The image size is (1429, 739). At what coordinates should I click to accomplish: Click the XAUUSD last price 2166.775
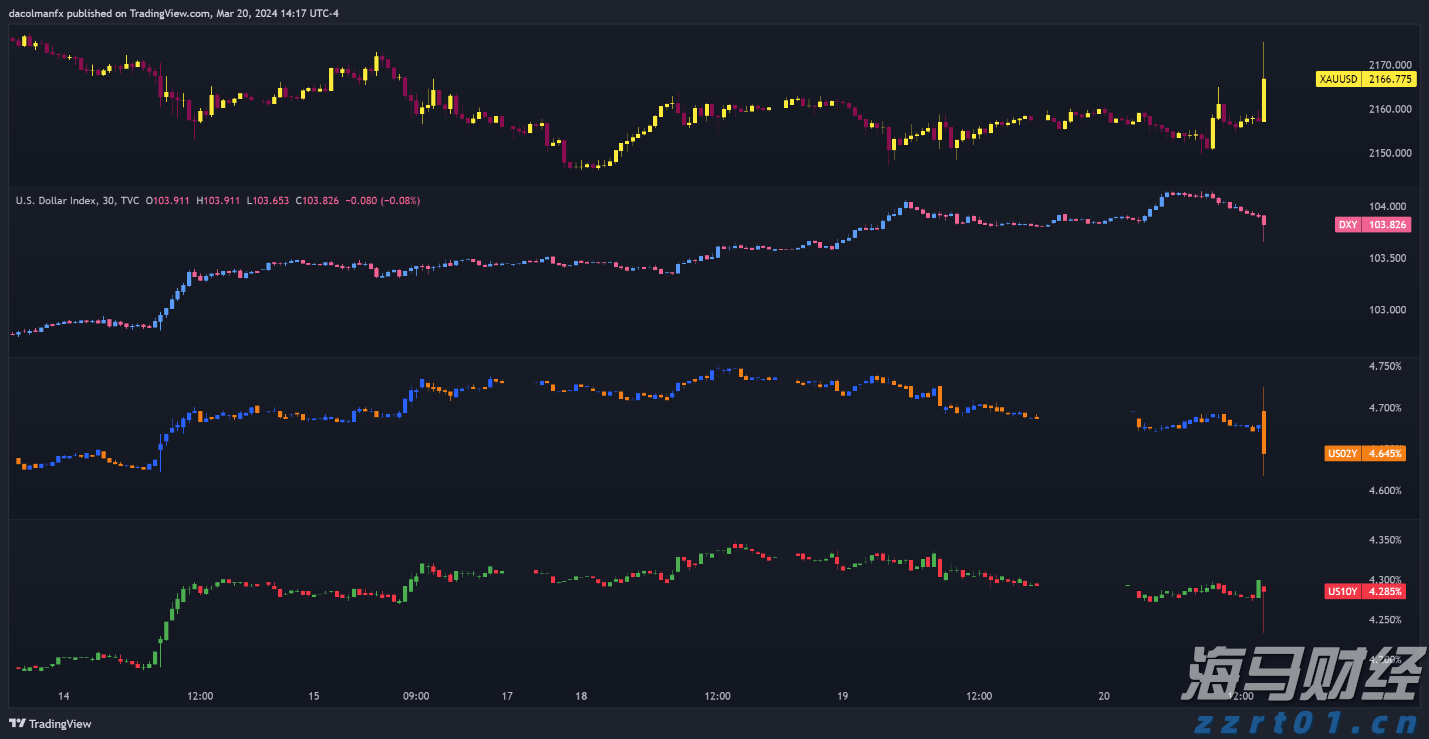pyautogui.click(x=1389, y=79)
